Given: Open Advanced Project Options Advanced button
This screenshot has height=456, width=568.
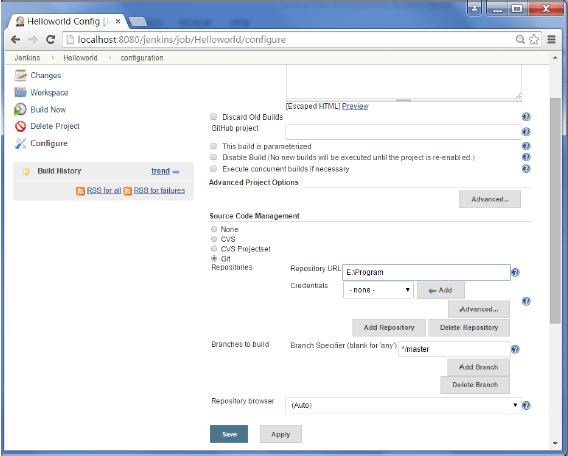Looking at the screenshot, I should pyautogui.click(x=490, y=199).
